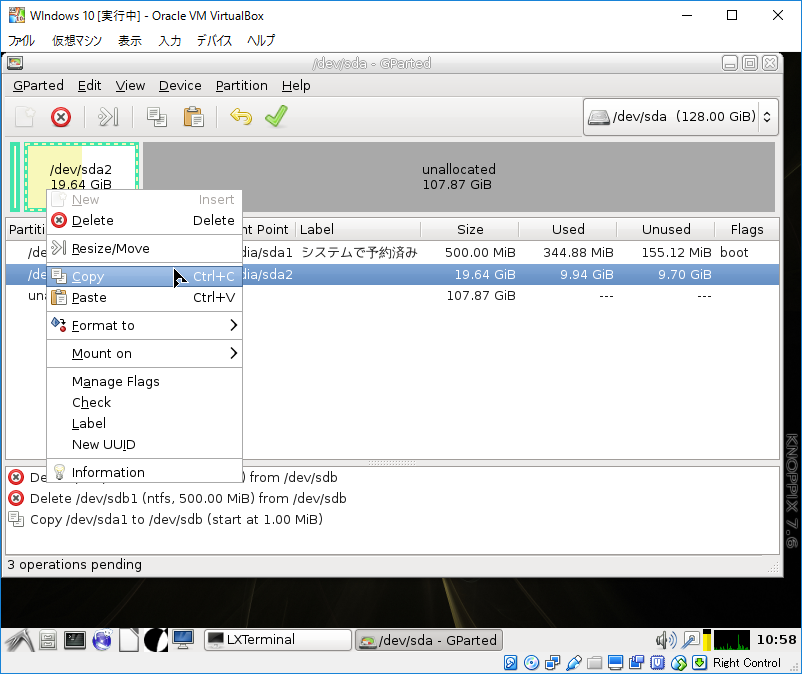Image resolution: width=802 pixels, height=674 pixels.
Task: Click the green CPU usage monitor graph
Action: pyautogui.click(x=731, y=640)
